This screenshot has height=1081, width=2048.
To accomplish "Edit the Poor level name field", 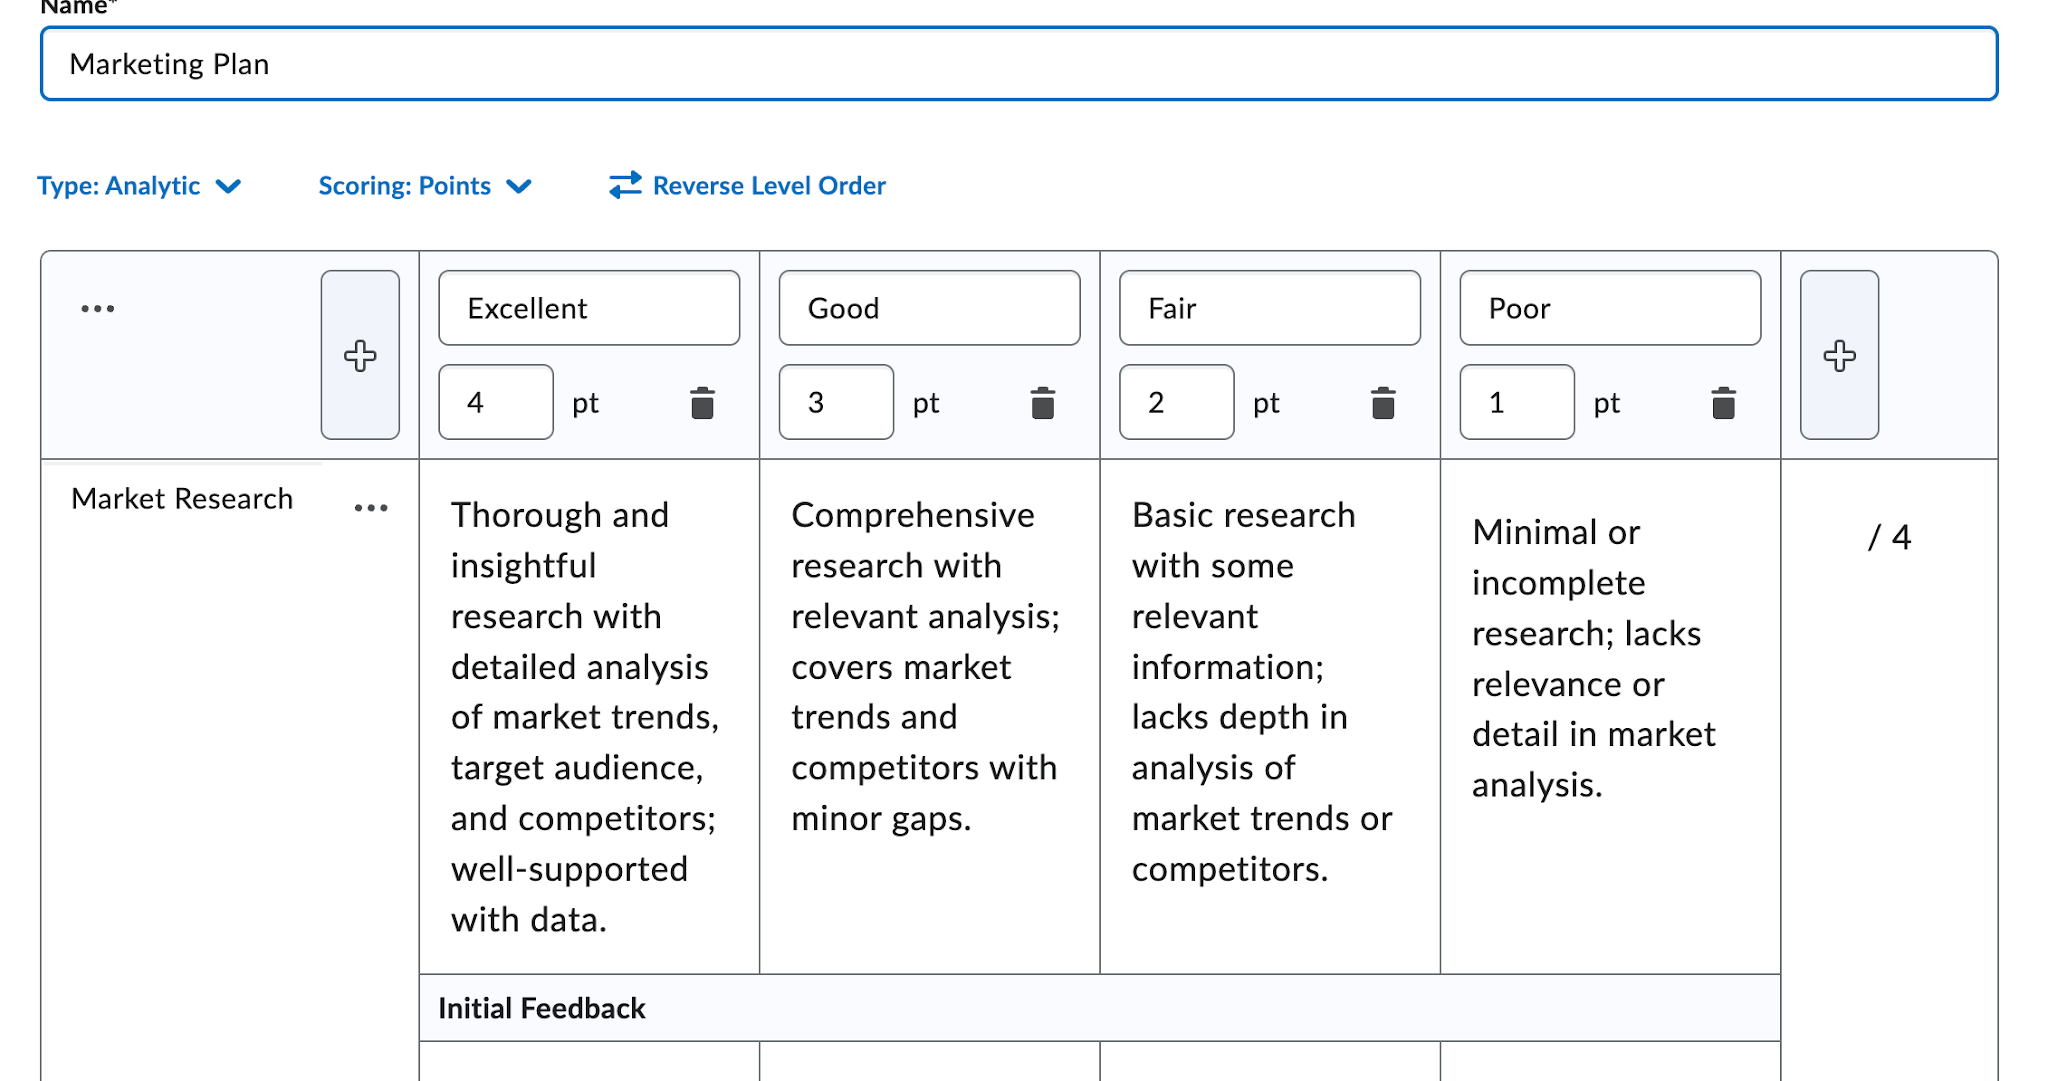I will (x=1610, y=308).
